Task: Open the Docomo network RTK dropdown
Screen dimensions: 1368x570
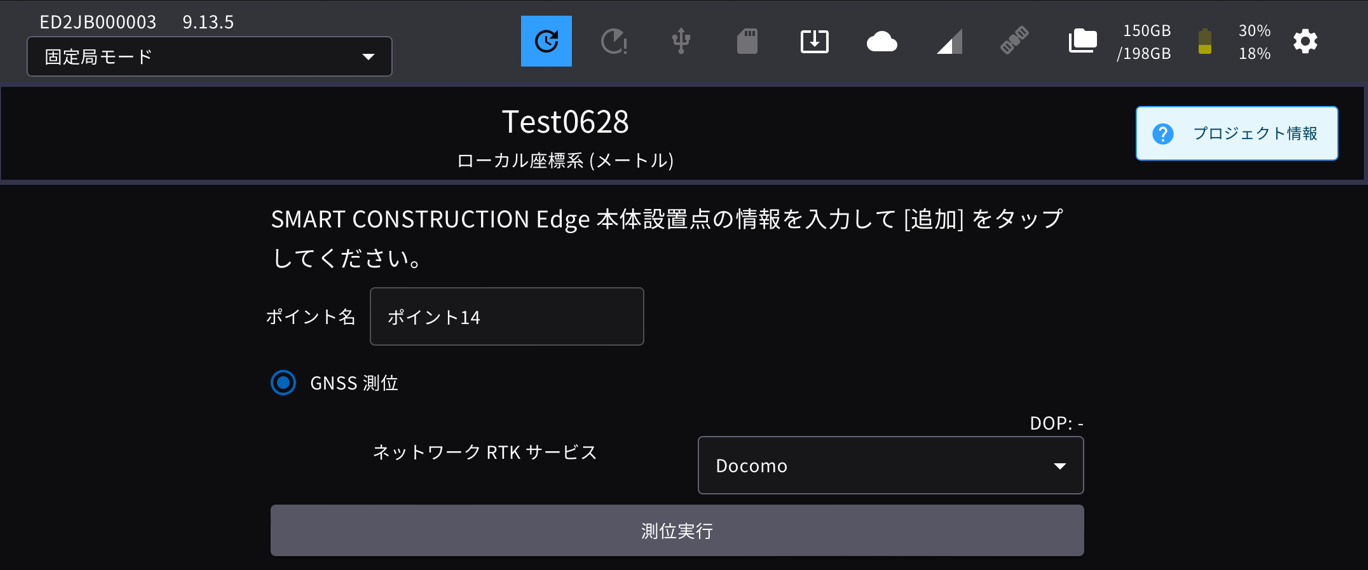Action: [889, 466]
